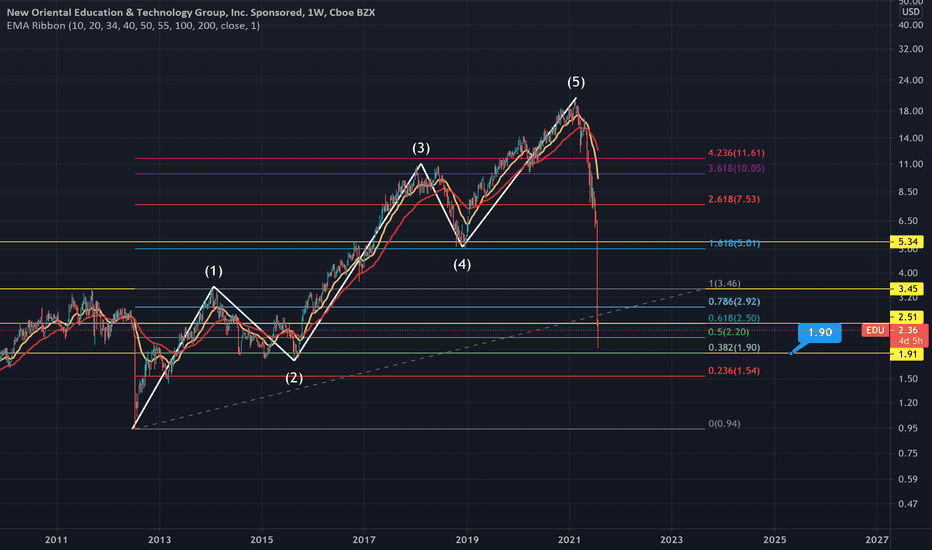The height and width of the screenshot is (550, 932).
Task: Click the 2021 label on time axis
Action: click(x=569, y=540)
